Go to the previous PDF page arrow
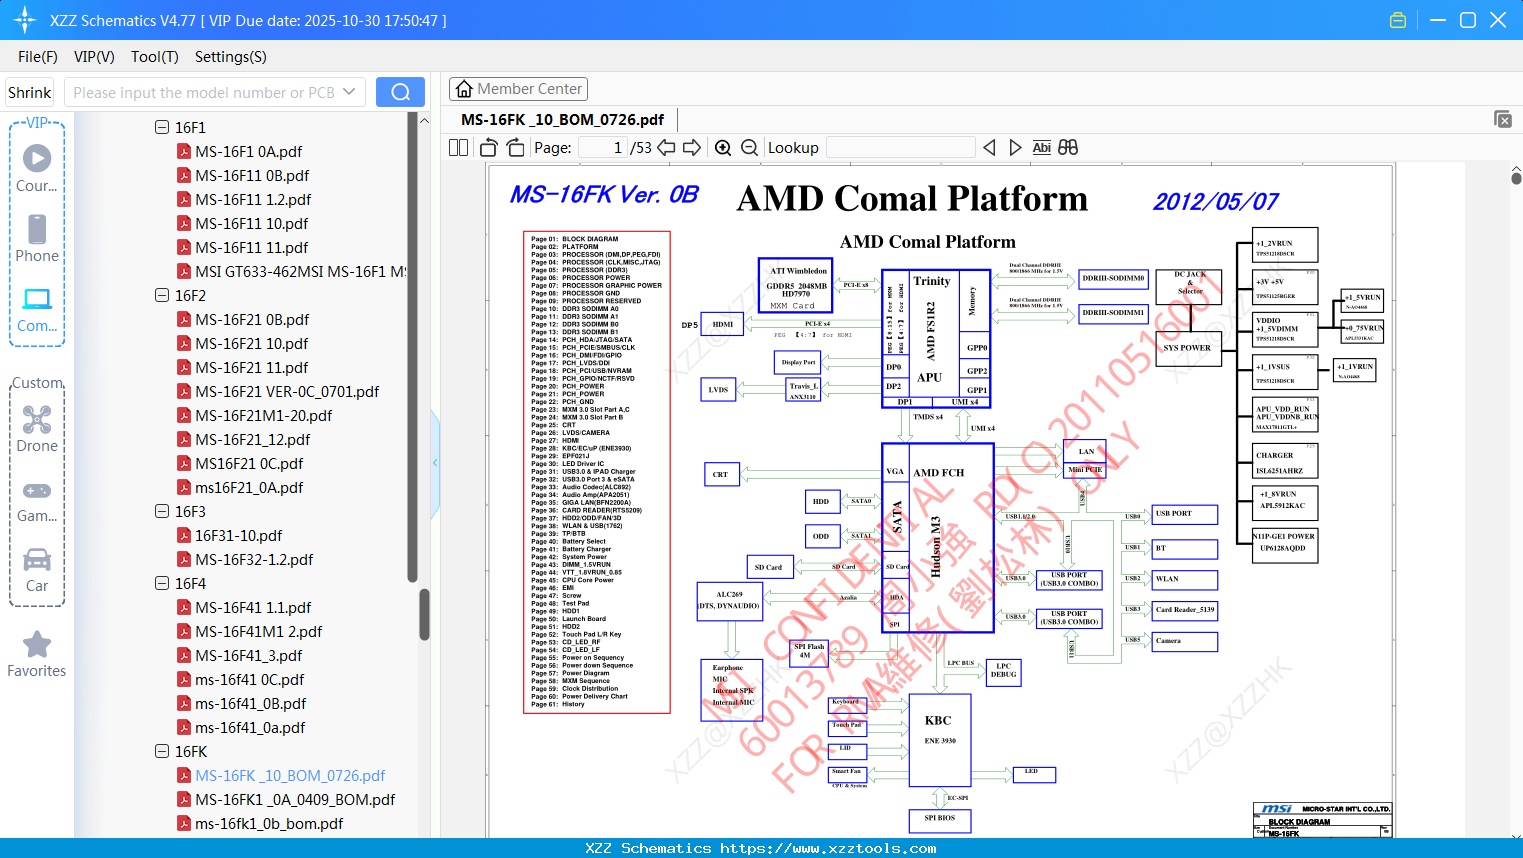The height and width of the screenshot is (858, 1523). (666, 147)
